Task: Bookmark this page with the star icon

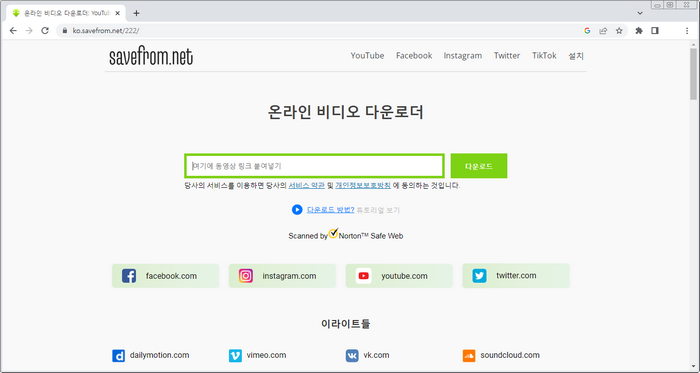Action: (619, 31)
